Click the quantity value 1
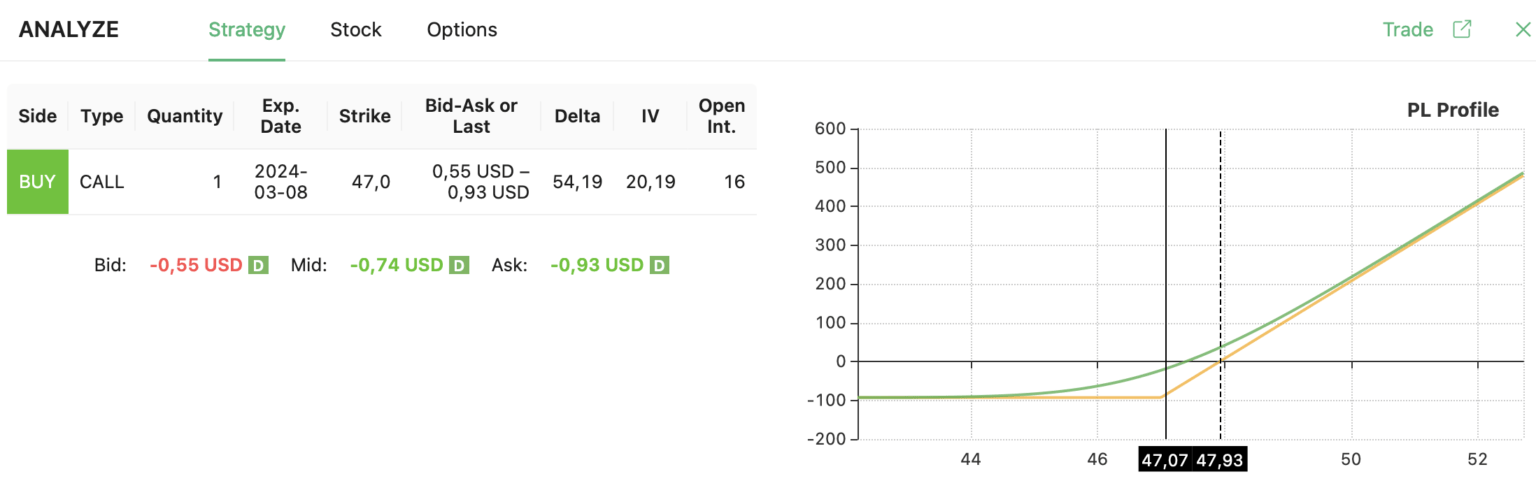 [217, 182]
